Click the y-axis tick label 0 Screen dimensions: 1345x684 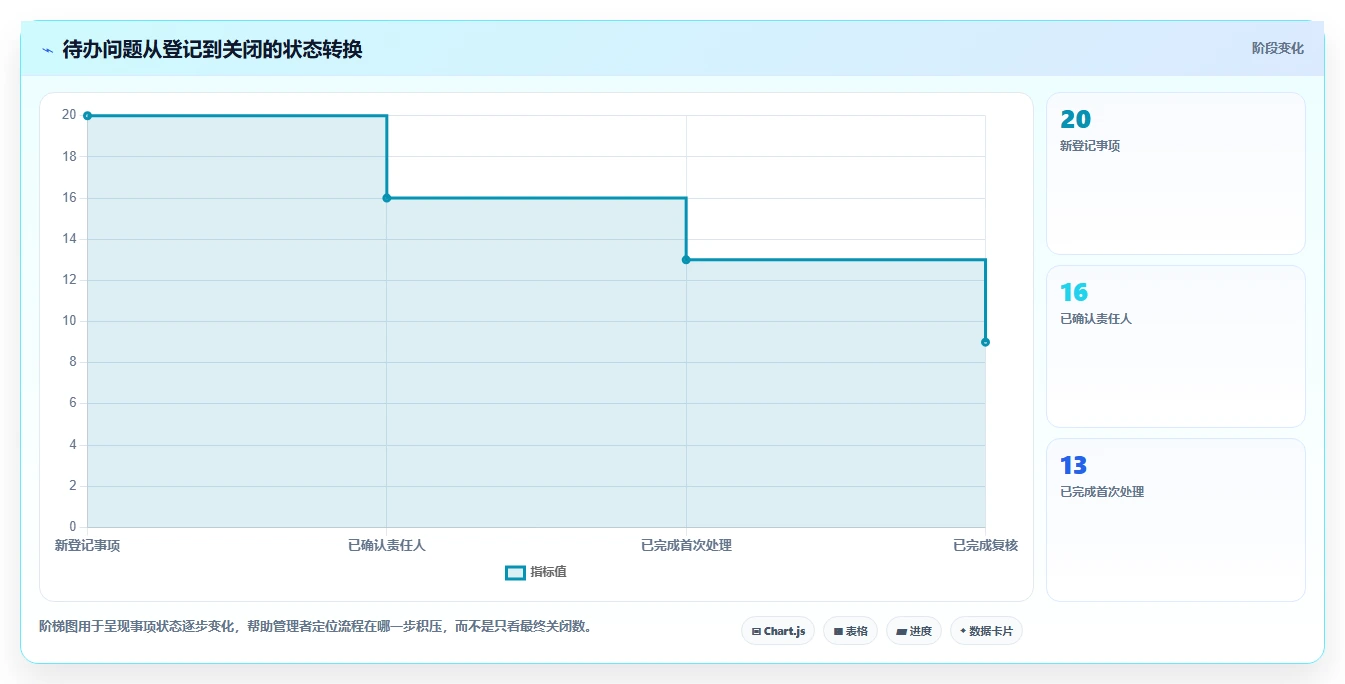73,527
